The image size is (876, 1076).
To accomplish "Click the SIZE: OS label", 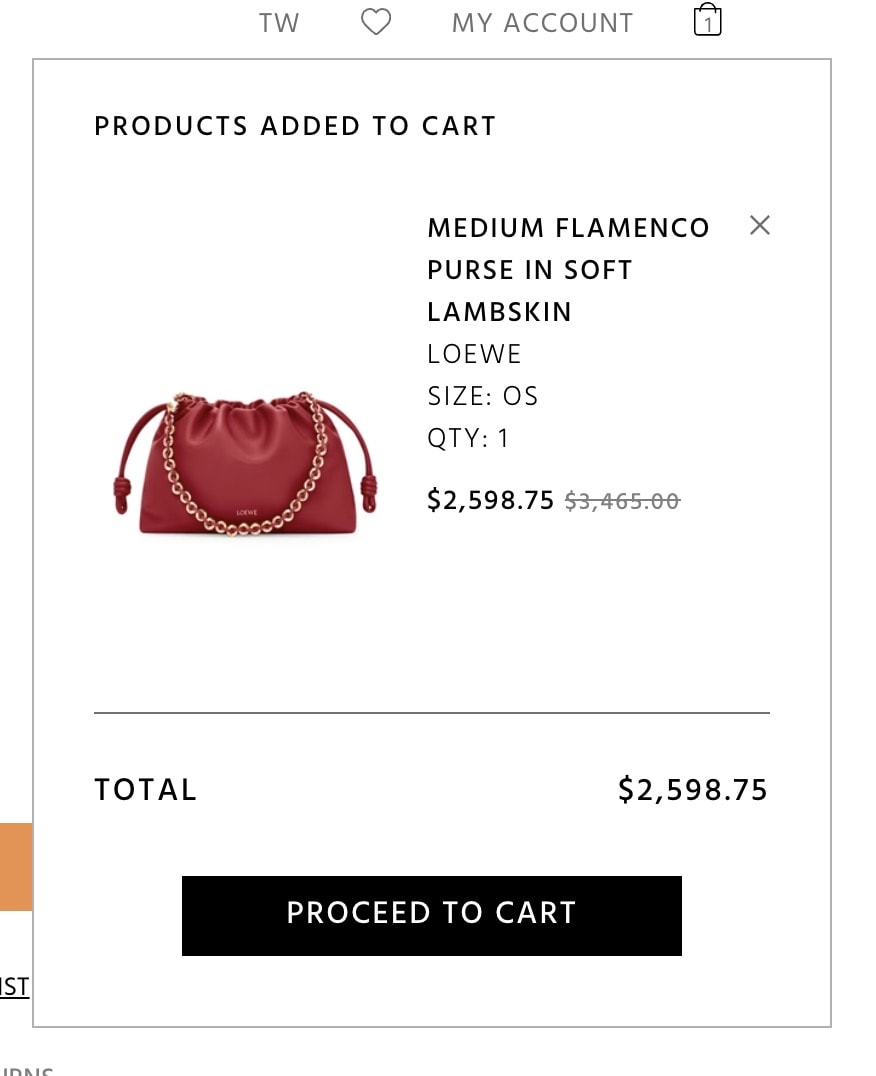I will click(483, 396).
